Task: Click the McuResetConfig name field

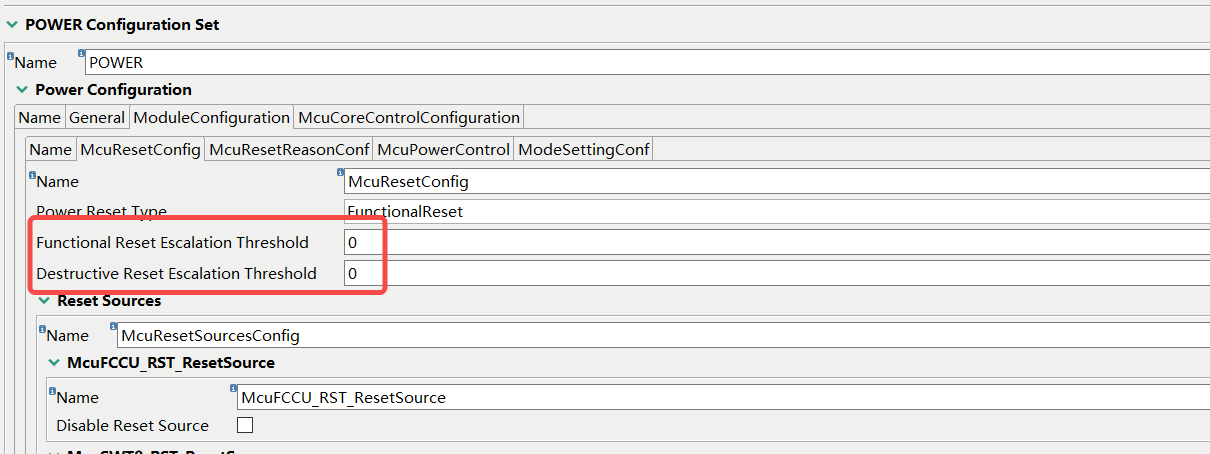Action: [770, 182]
